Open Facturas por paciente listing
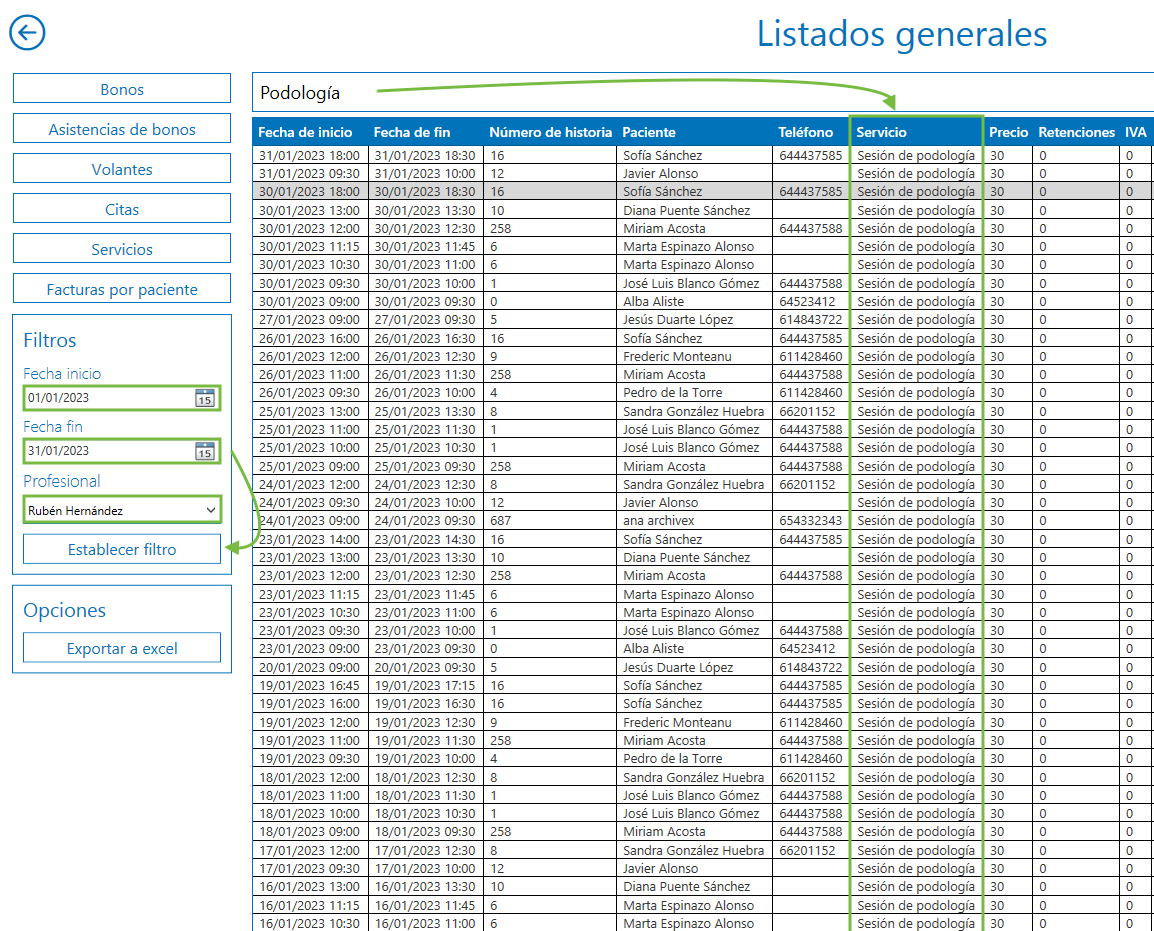The image size is (1154, 931). click(122, 289)
